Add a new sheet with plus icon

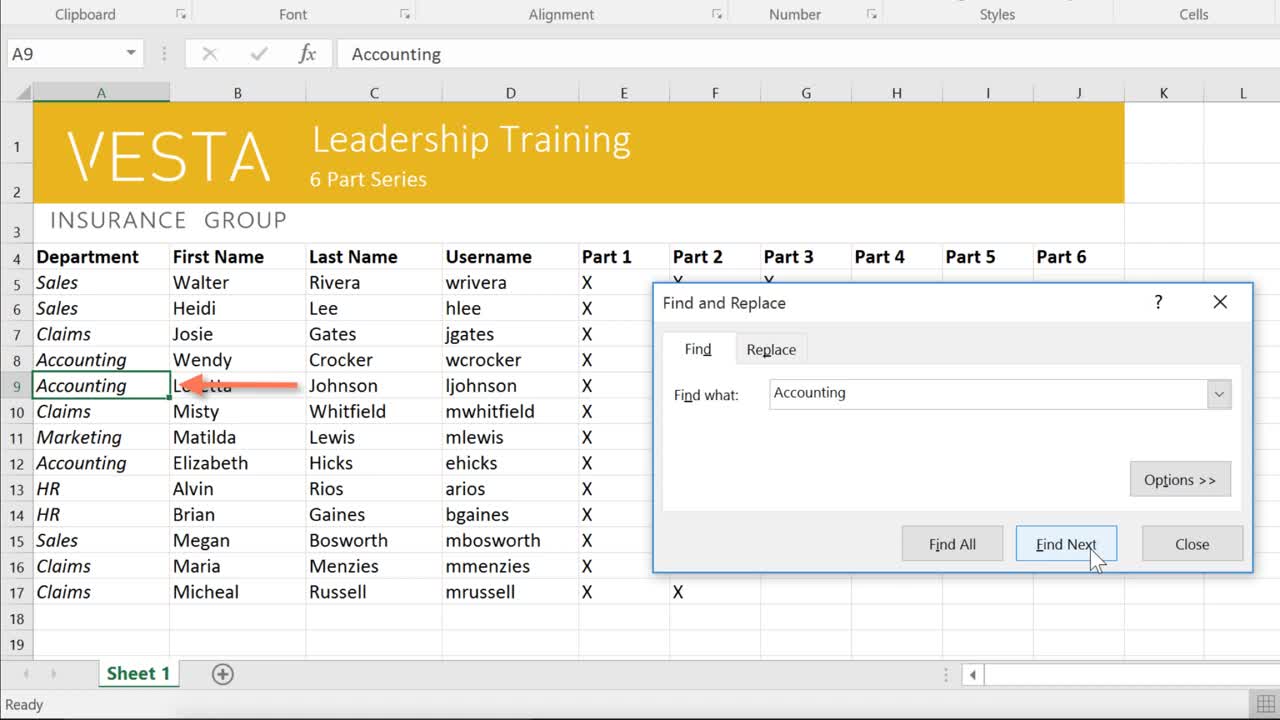pyautogui.click(x=223, y=674)
